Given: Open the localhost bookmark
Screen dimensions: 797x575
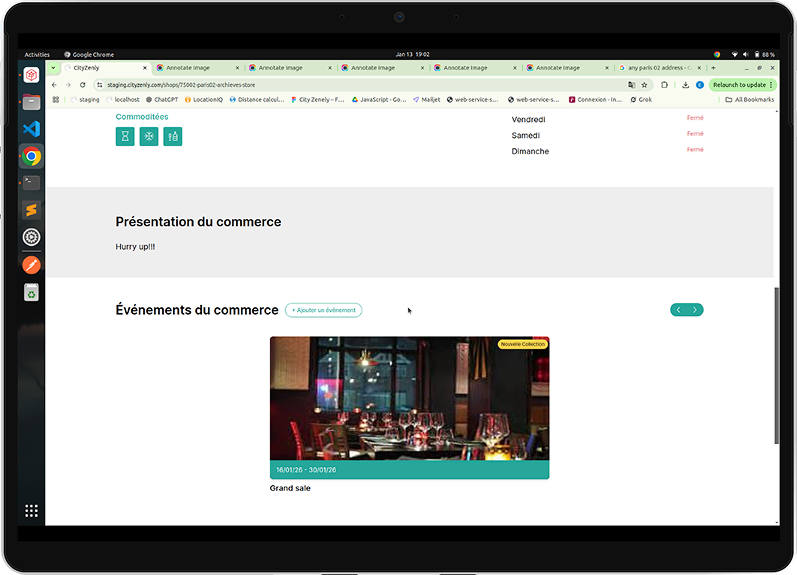Looking at the screenshot, I should click(x=123, y=100).
